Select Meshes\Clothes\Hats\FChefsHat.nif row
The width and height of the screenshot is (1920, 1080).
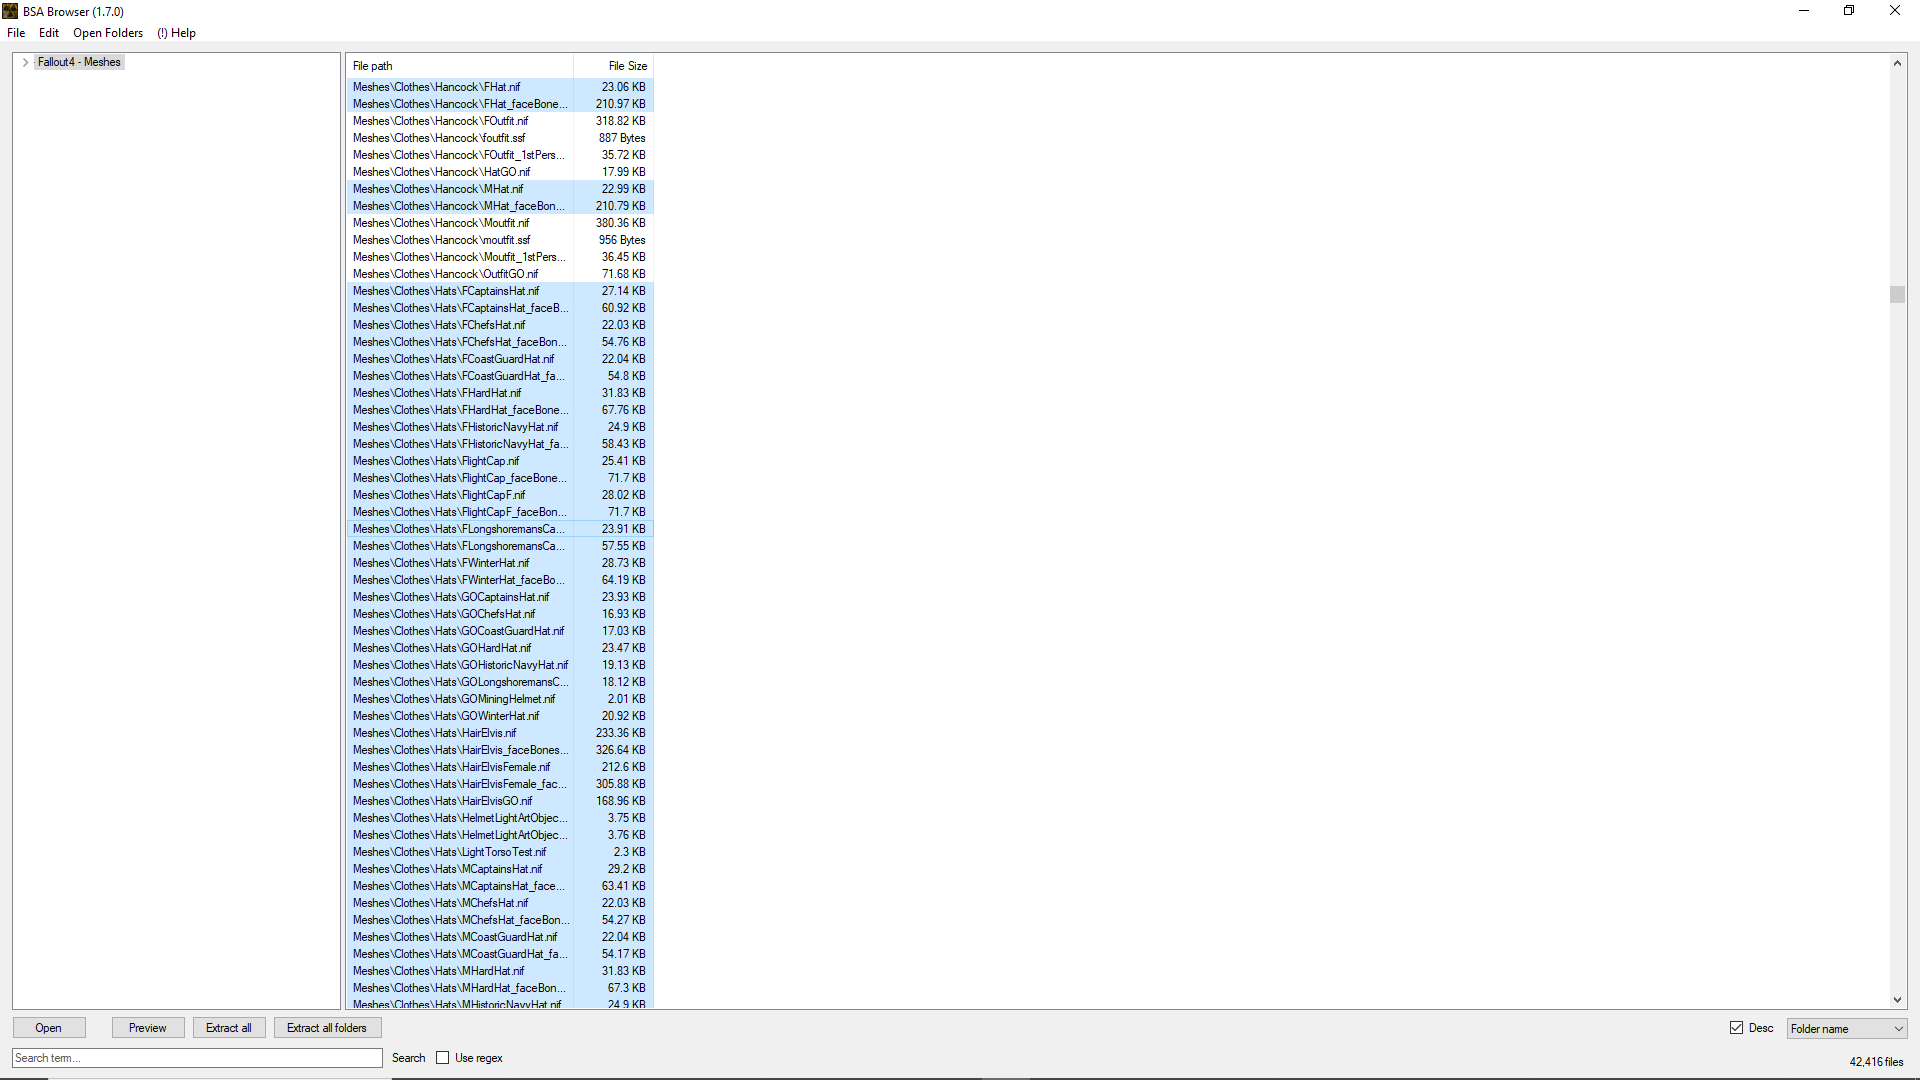click(500, 325)
